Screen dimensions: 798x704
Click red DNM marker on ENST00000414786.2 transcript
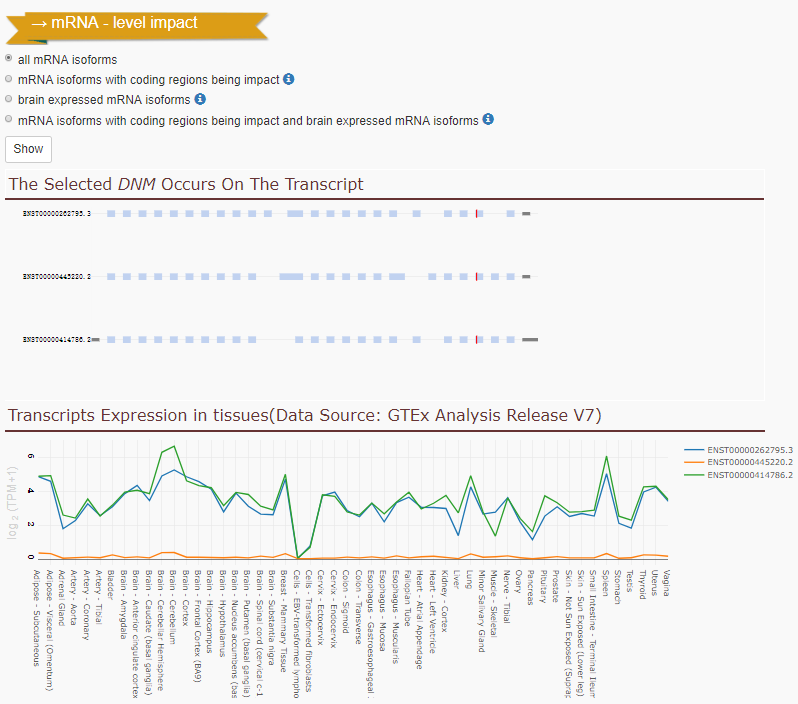(476, 340)
